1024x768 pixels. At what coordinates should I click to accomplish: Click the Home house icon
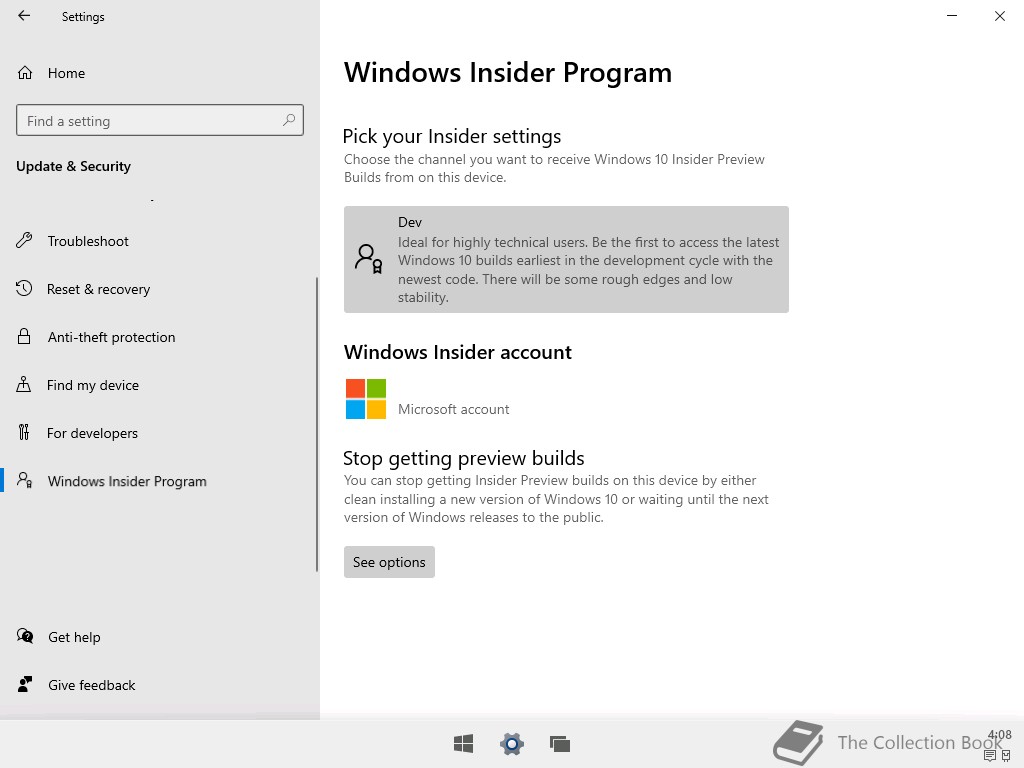coord(25,72)
